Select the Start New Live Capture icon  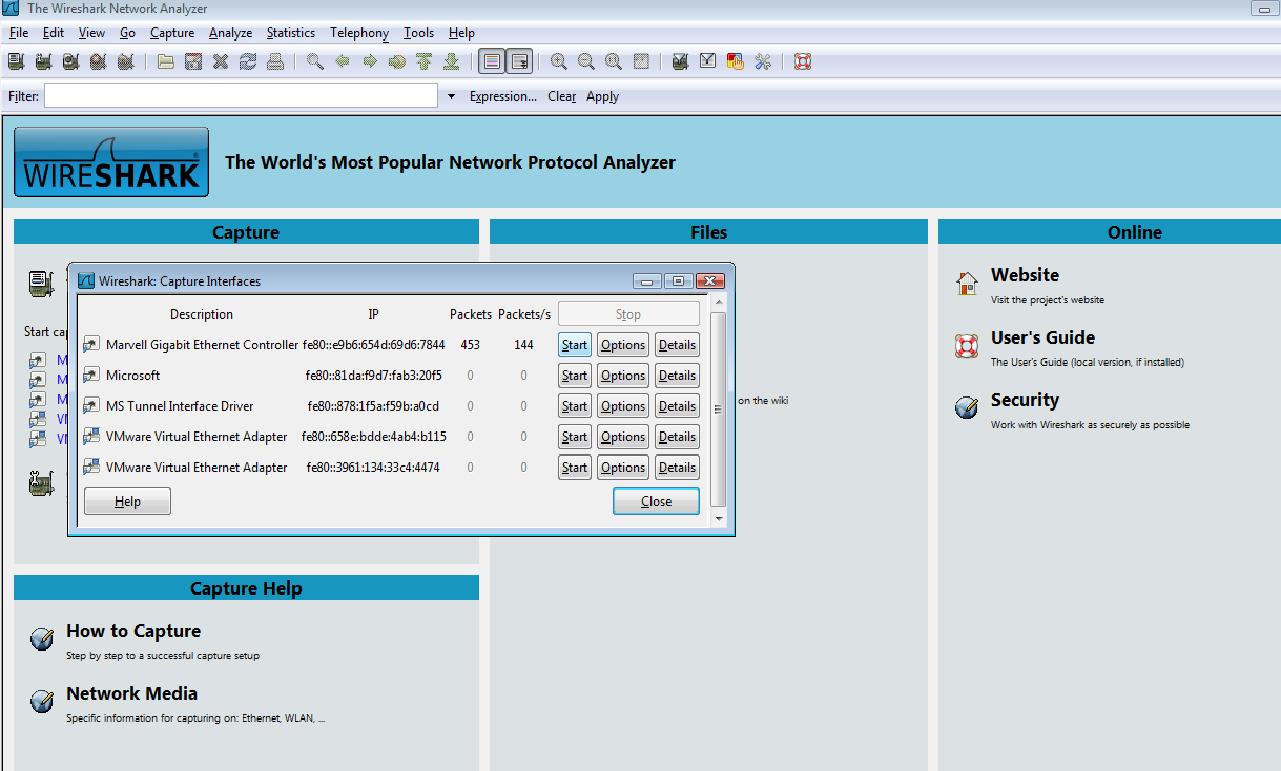68,61
